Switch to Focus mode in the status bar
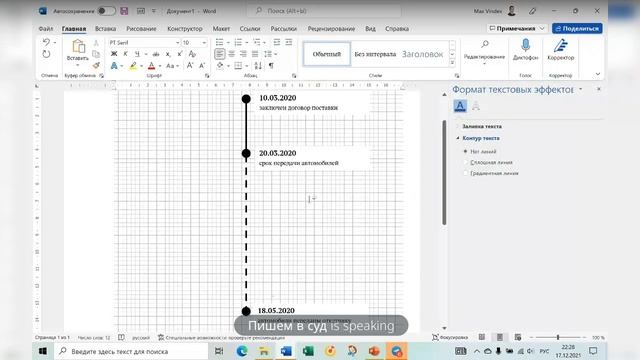 pos(450,337)
